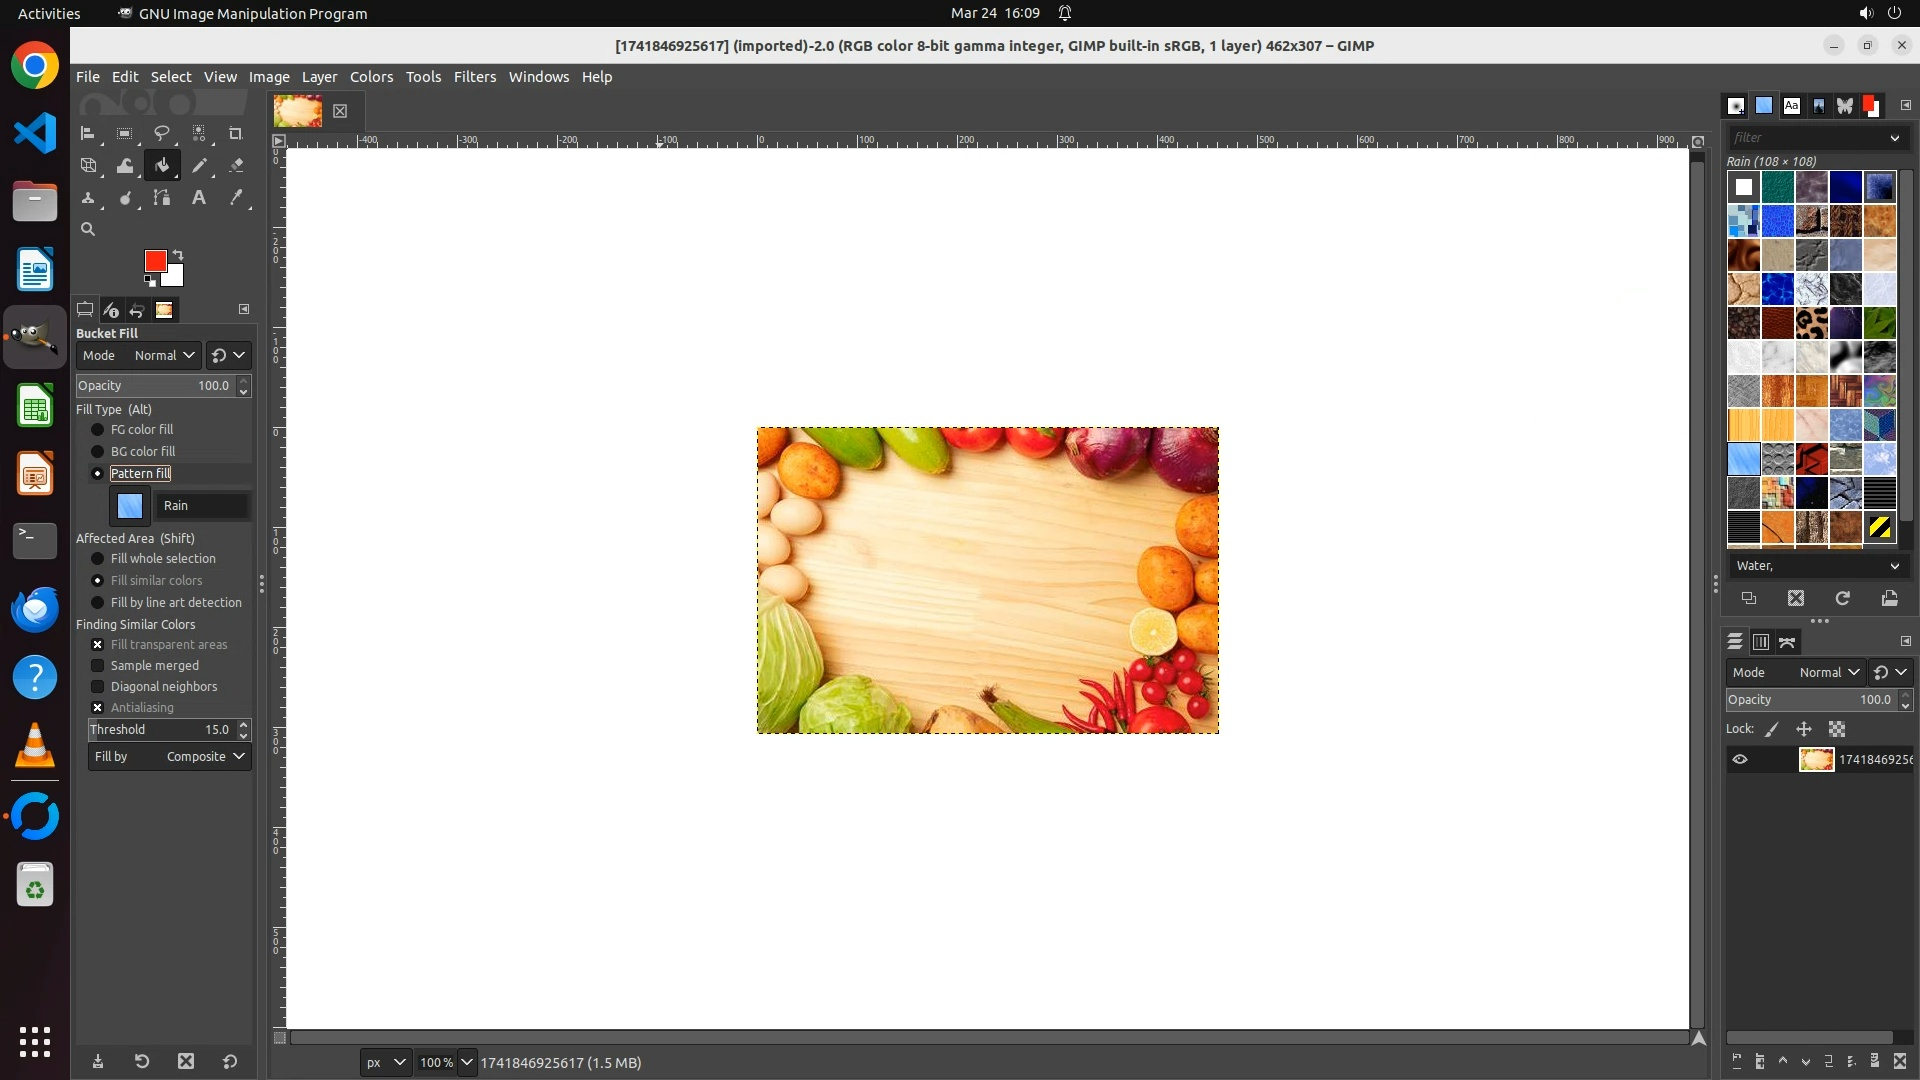Select the Color Picker eyedropper tool
The height and width of the screenshot is (1080, 1920).
[236, 198]
